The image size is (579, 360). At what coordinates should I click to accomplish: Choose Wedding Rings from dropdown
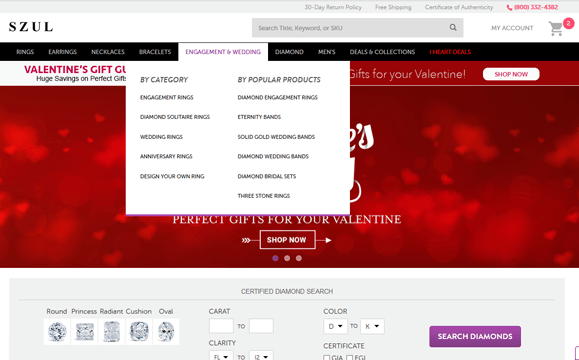[x=161, y=137]
